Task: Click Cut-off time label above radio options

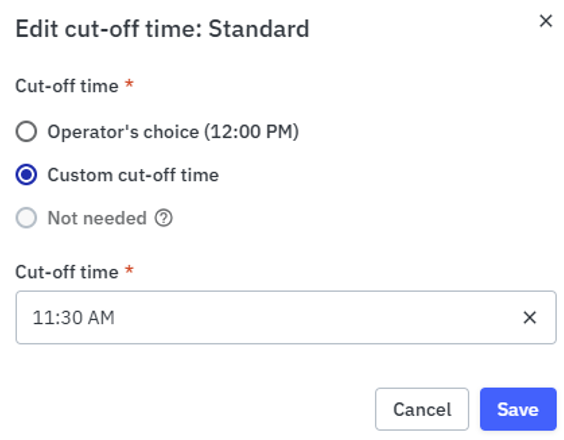Action: (x=67, y=86)
